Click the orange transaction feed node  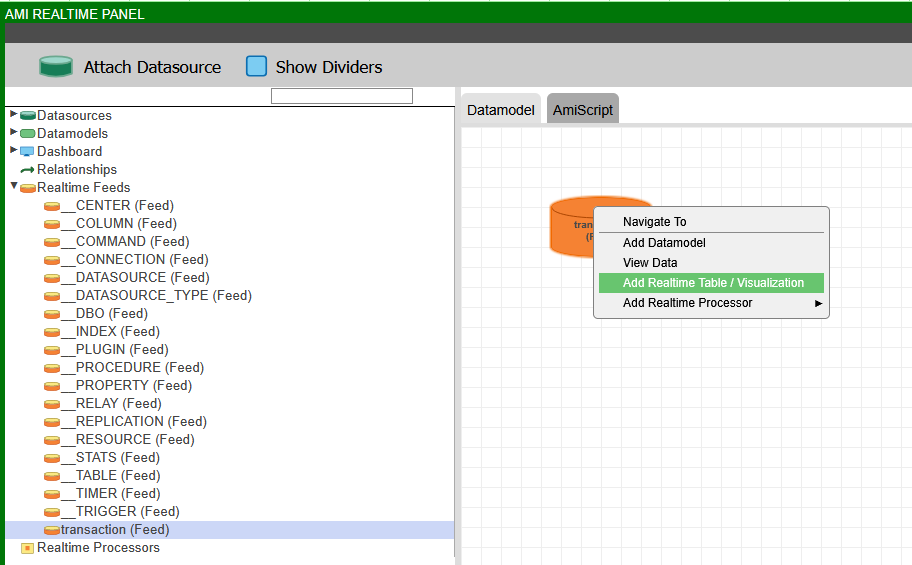pos(571,227)
